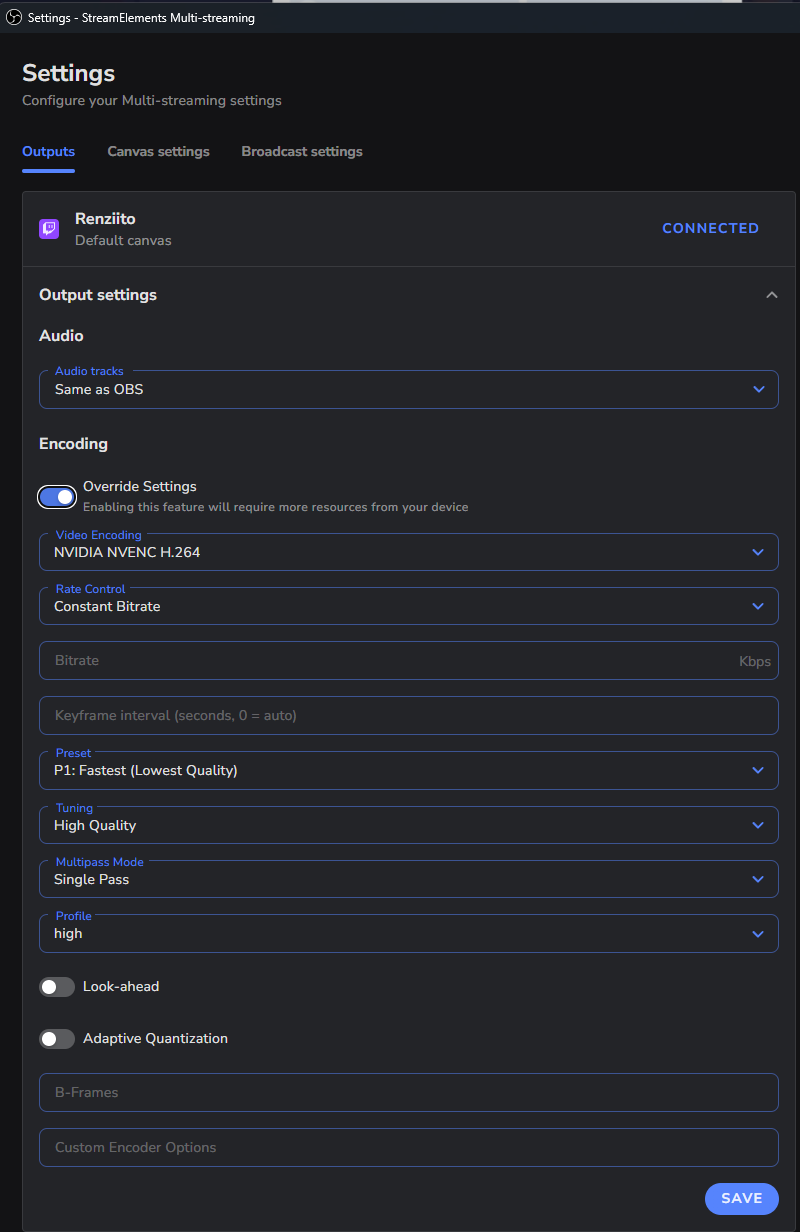The height and width of the screenshot is (1232, 800).
Task: Collapse the Output settings section chevron
Action: (771, 295)
